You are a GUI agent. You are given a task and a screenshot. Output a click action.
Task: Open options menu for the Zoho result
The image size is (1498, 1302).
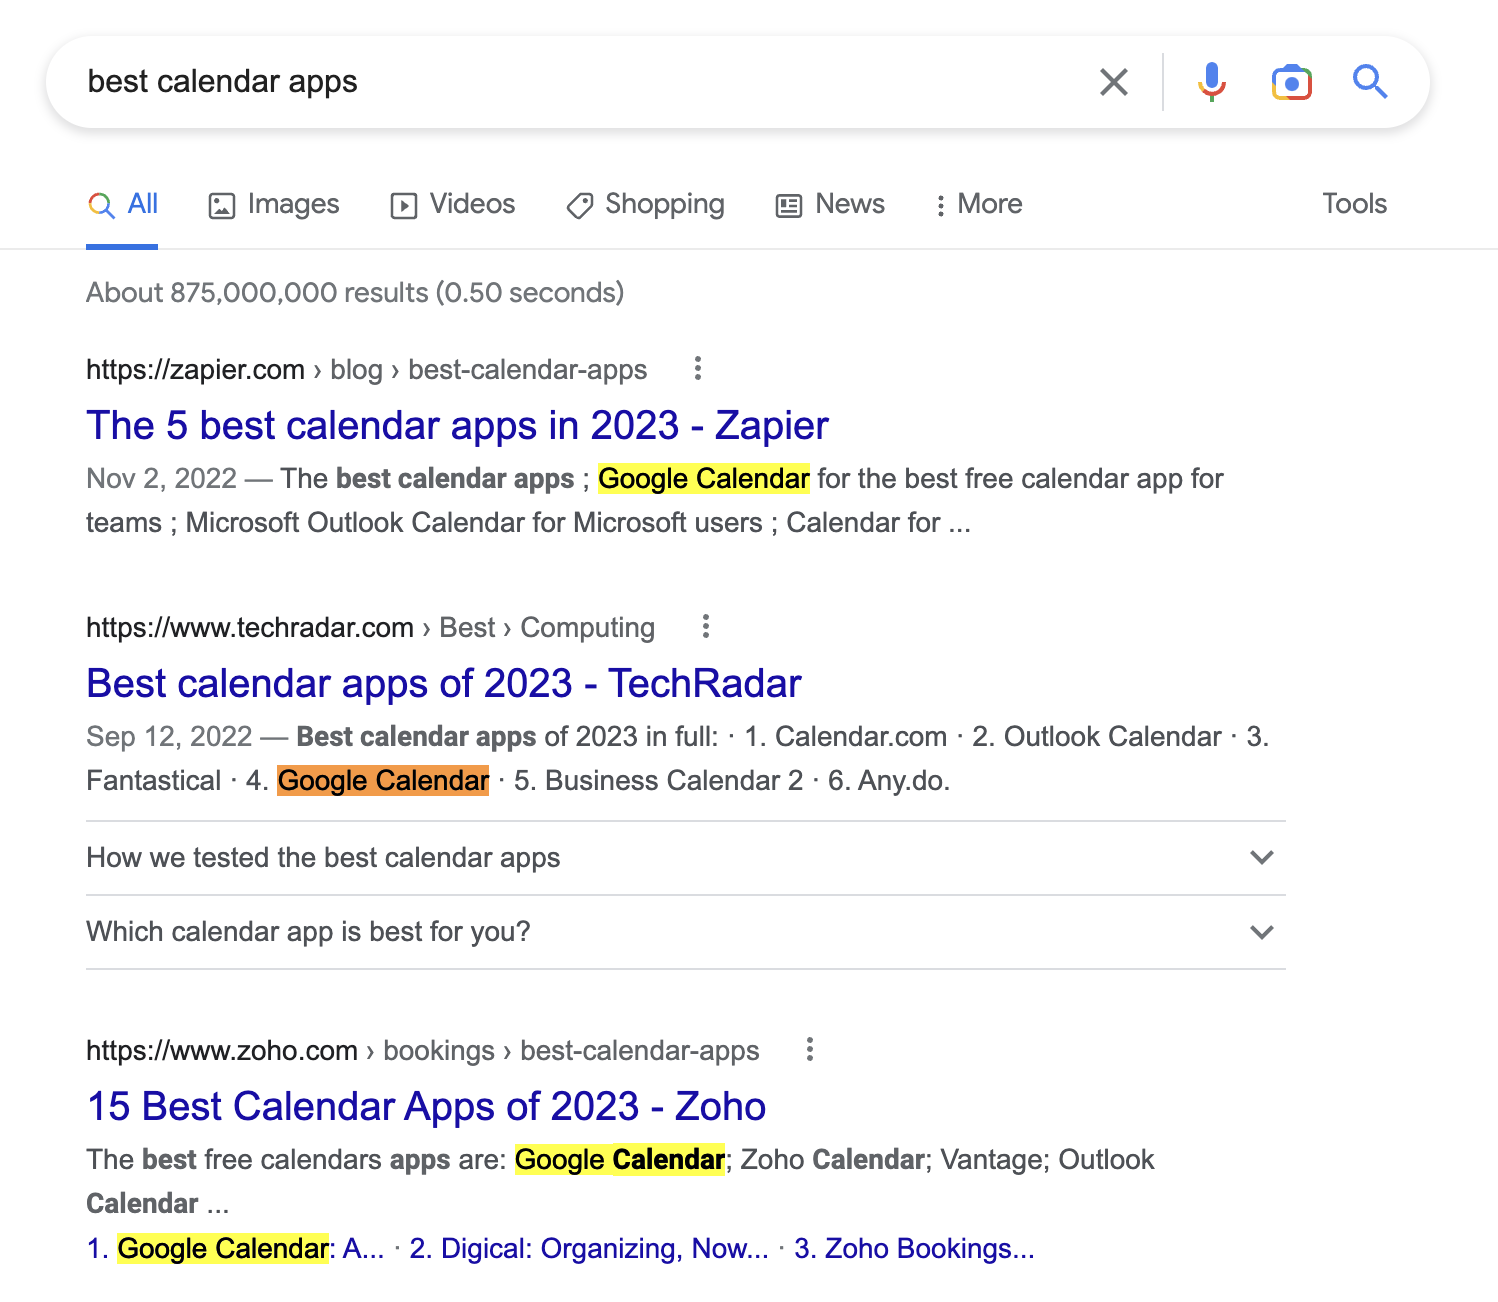809,1050
